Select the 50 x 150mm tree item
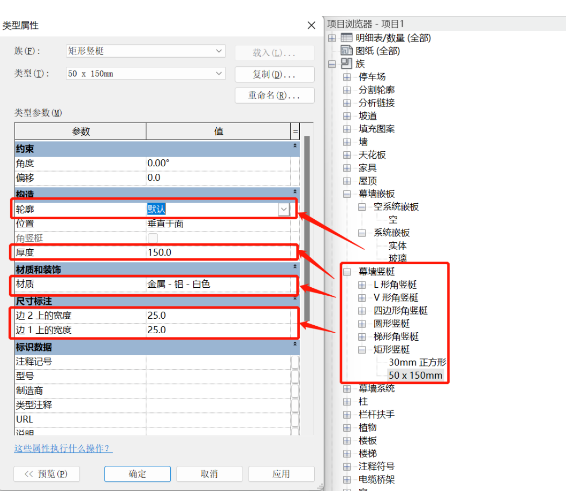Screen dimensions: 566x491 415,375
